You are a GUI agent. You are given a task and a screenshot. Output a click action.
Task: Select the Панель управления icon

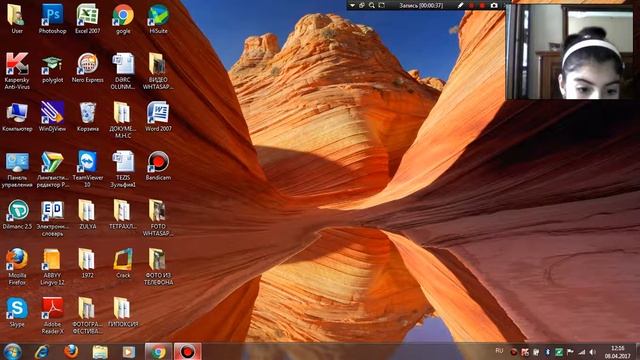coord(17,169)
